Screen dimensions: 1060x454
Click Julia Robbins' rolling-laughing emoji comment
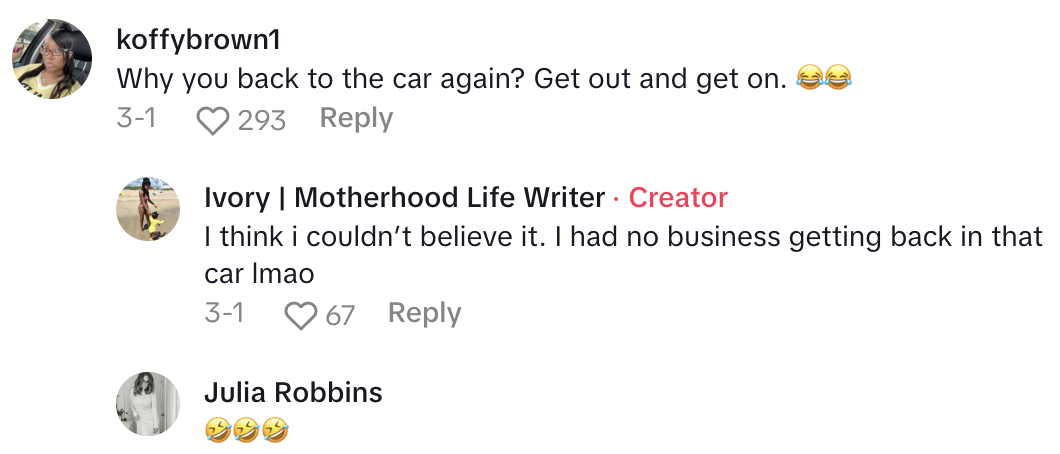[x=246, y=431]
